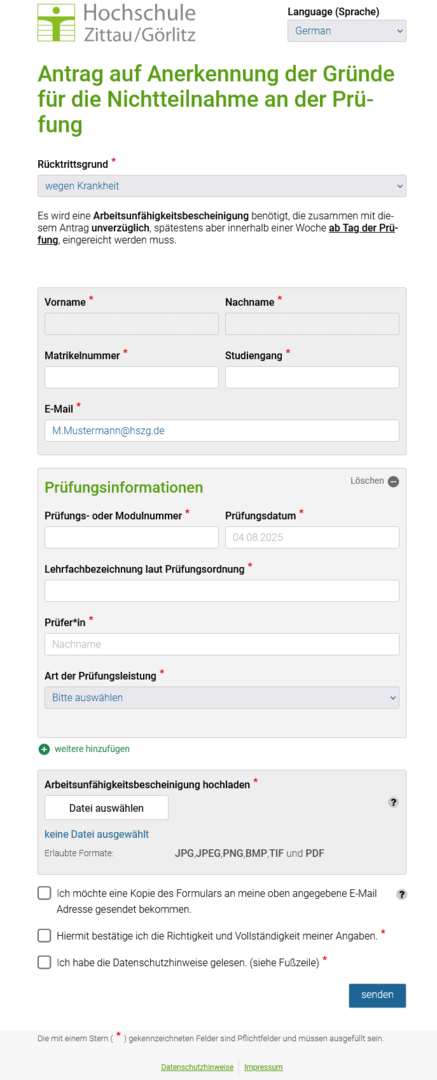
Task: Open the Language (Sprache) dropdown
Action: click(x=347, y=31)
